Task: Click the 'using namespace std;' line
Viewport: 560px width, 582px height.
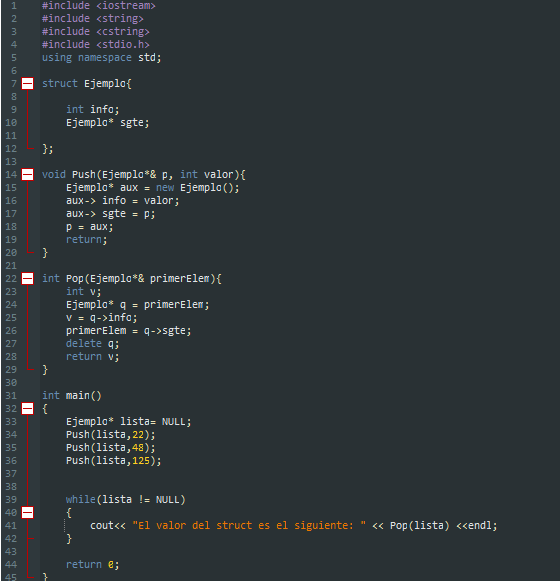Action: coord(101,58)
